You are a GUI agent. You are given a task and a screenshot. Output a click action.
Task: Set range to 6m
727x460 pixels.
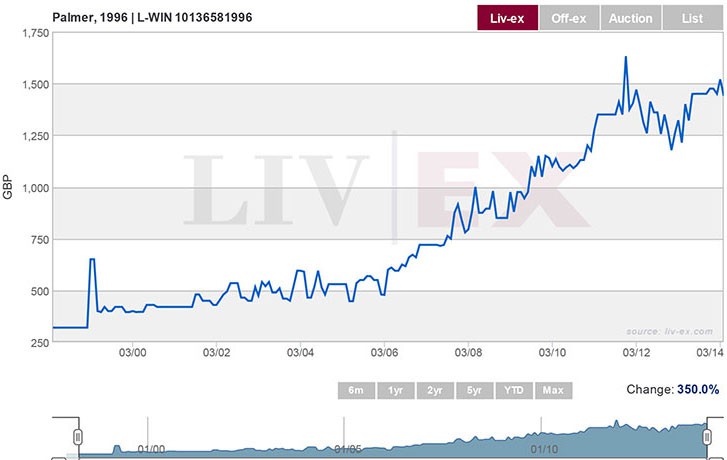point(356,390)
